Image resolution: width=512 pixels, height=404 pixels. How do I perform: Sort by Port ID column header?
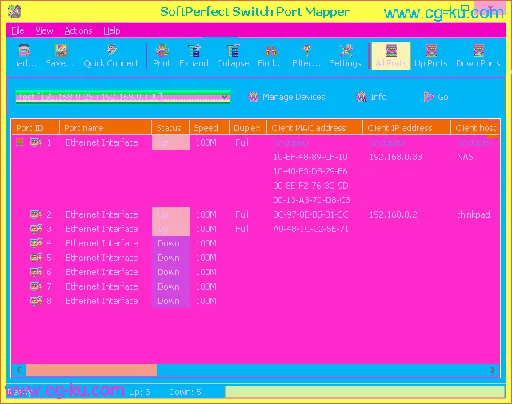point(35,128)
